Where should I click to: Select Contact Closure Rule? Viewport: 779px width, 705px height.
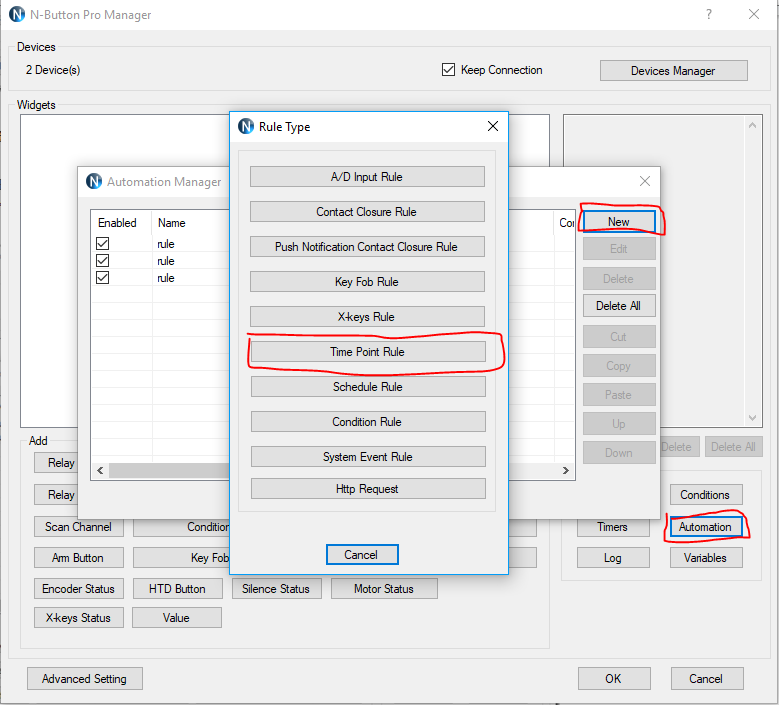(x=367, y=212)
